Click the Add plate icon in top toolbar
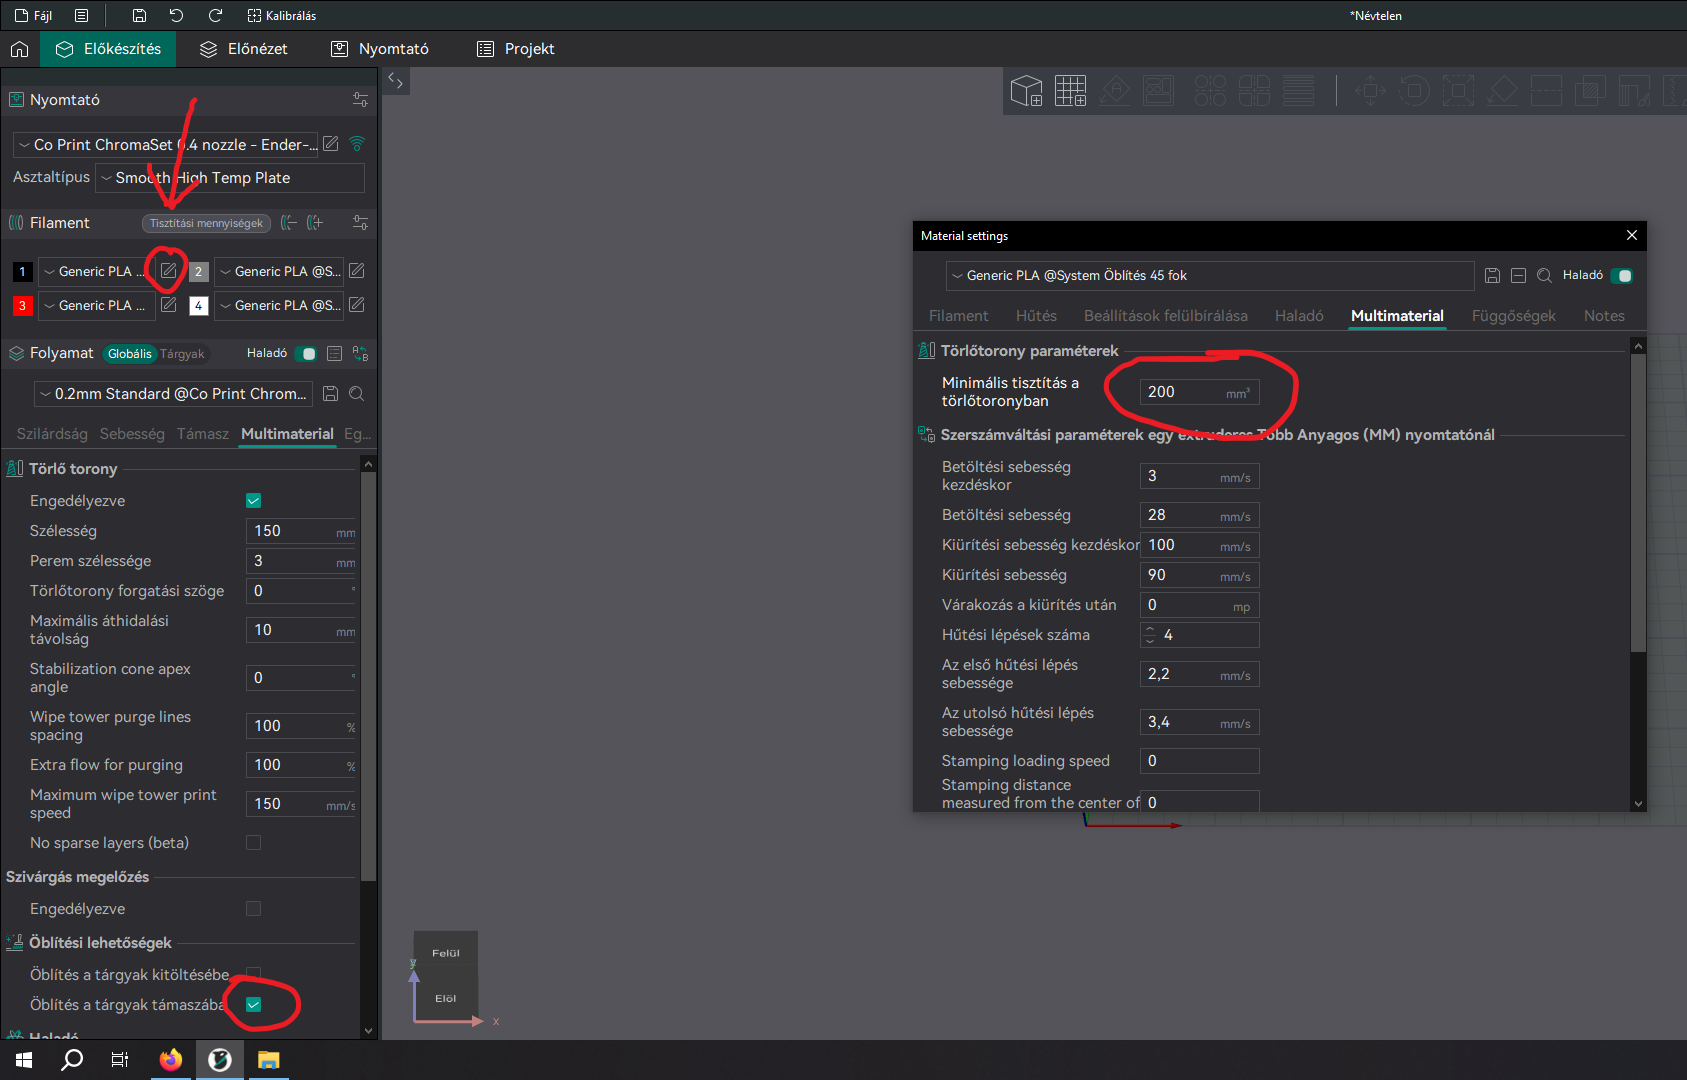Screen dimensions: 1687x1080 1070,91
